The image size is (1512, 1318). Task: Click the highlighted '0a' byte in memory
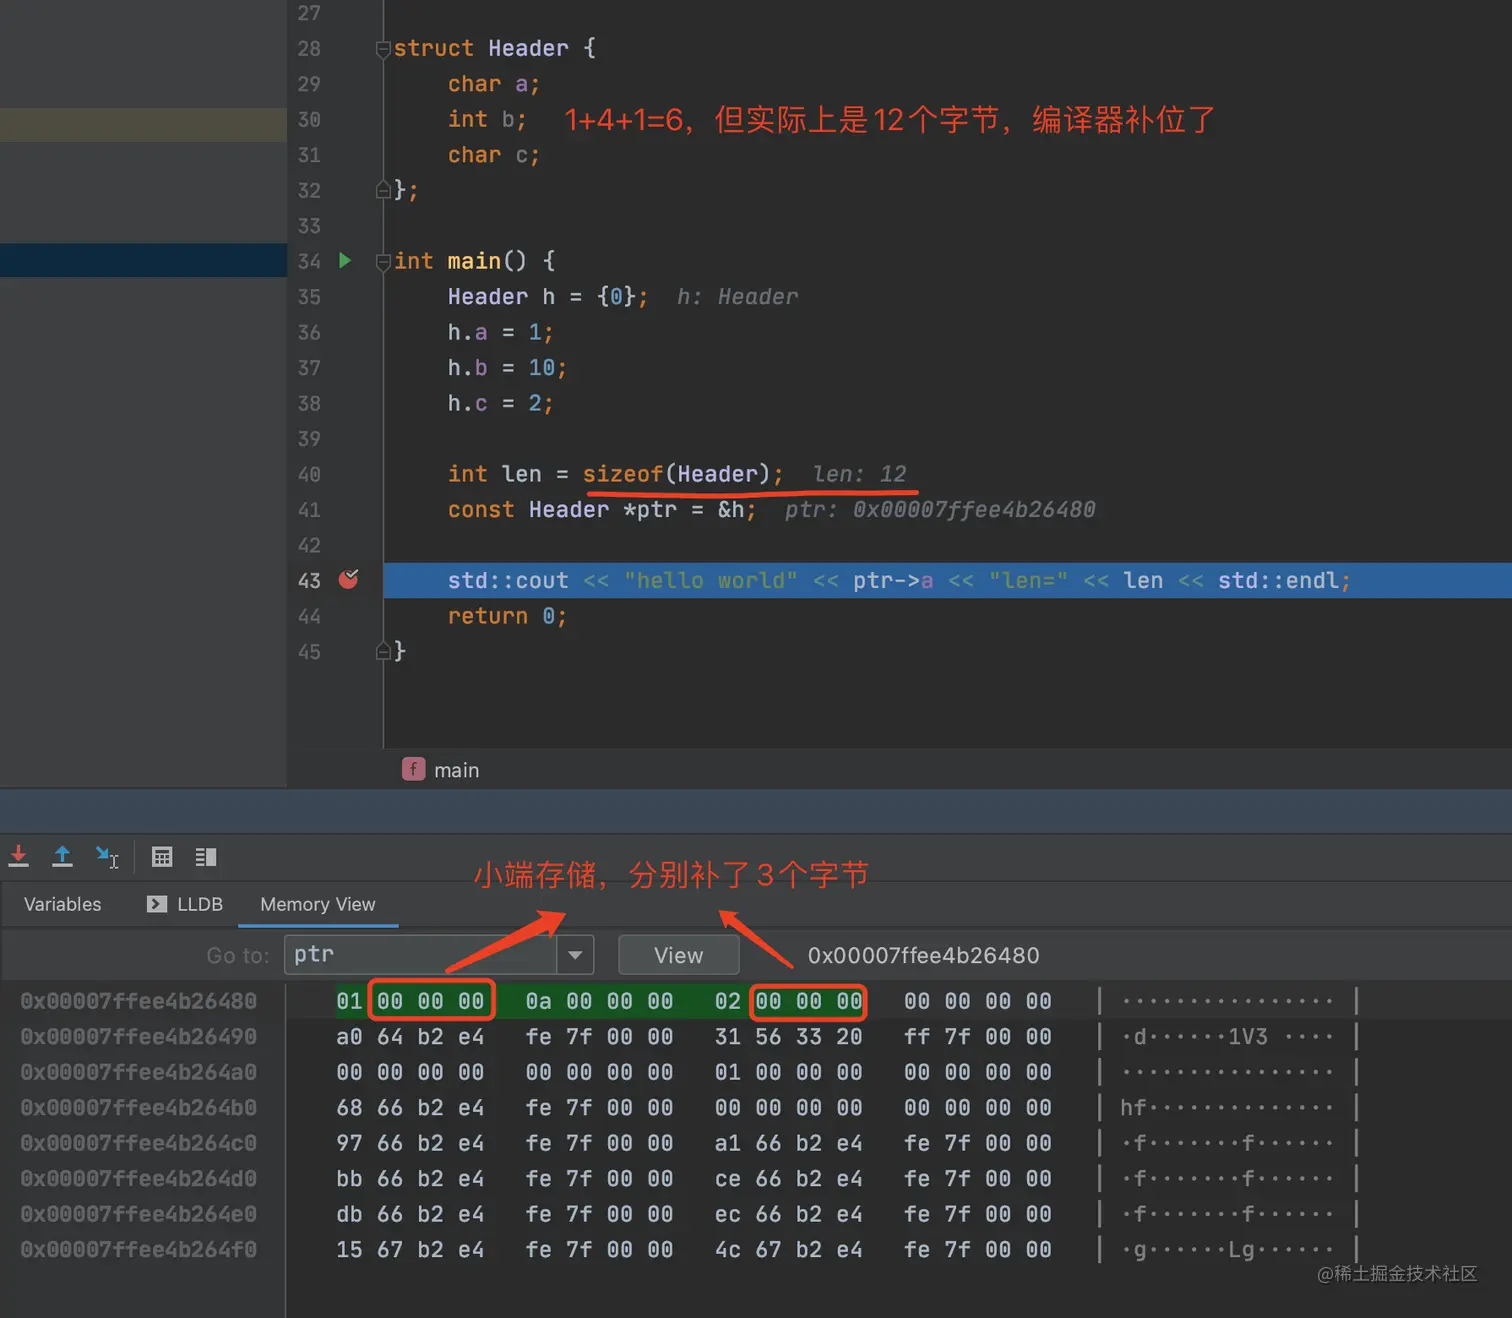(x=538, y=1001)
